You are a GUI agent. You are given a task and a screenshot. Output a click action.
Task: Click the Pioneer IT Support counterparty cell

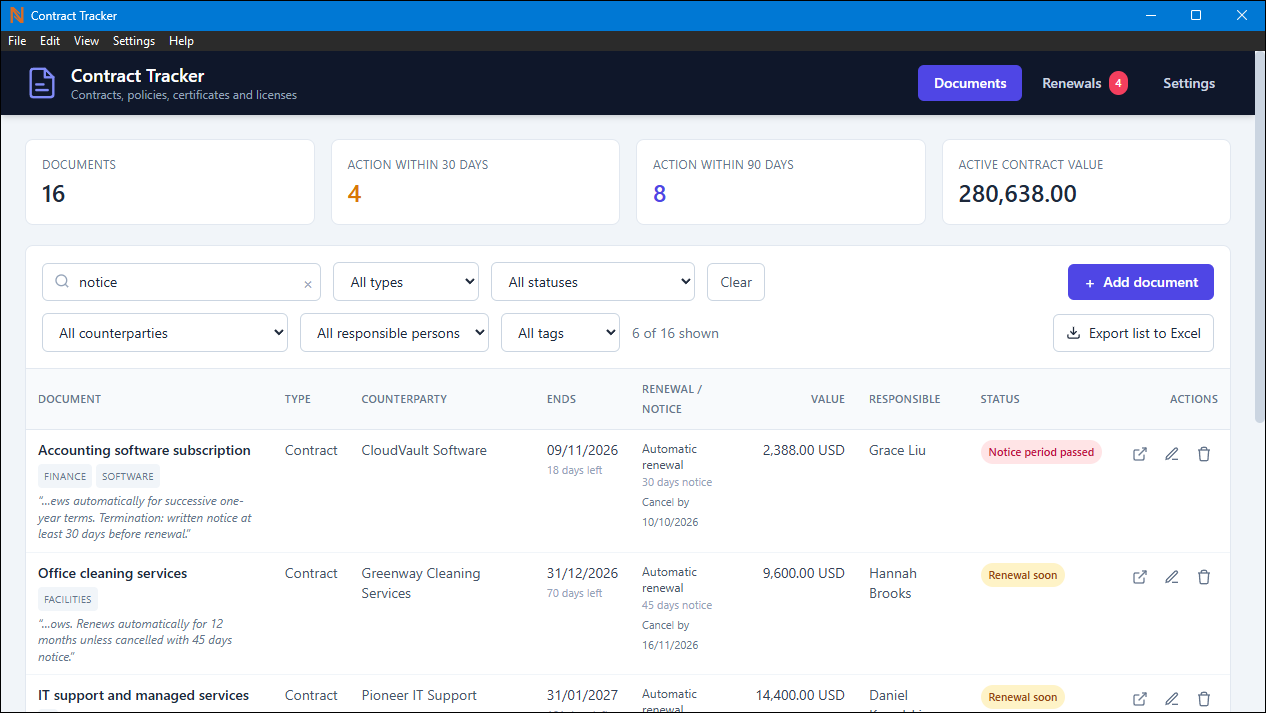tap(419, 695)
